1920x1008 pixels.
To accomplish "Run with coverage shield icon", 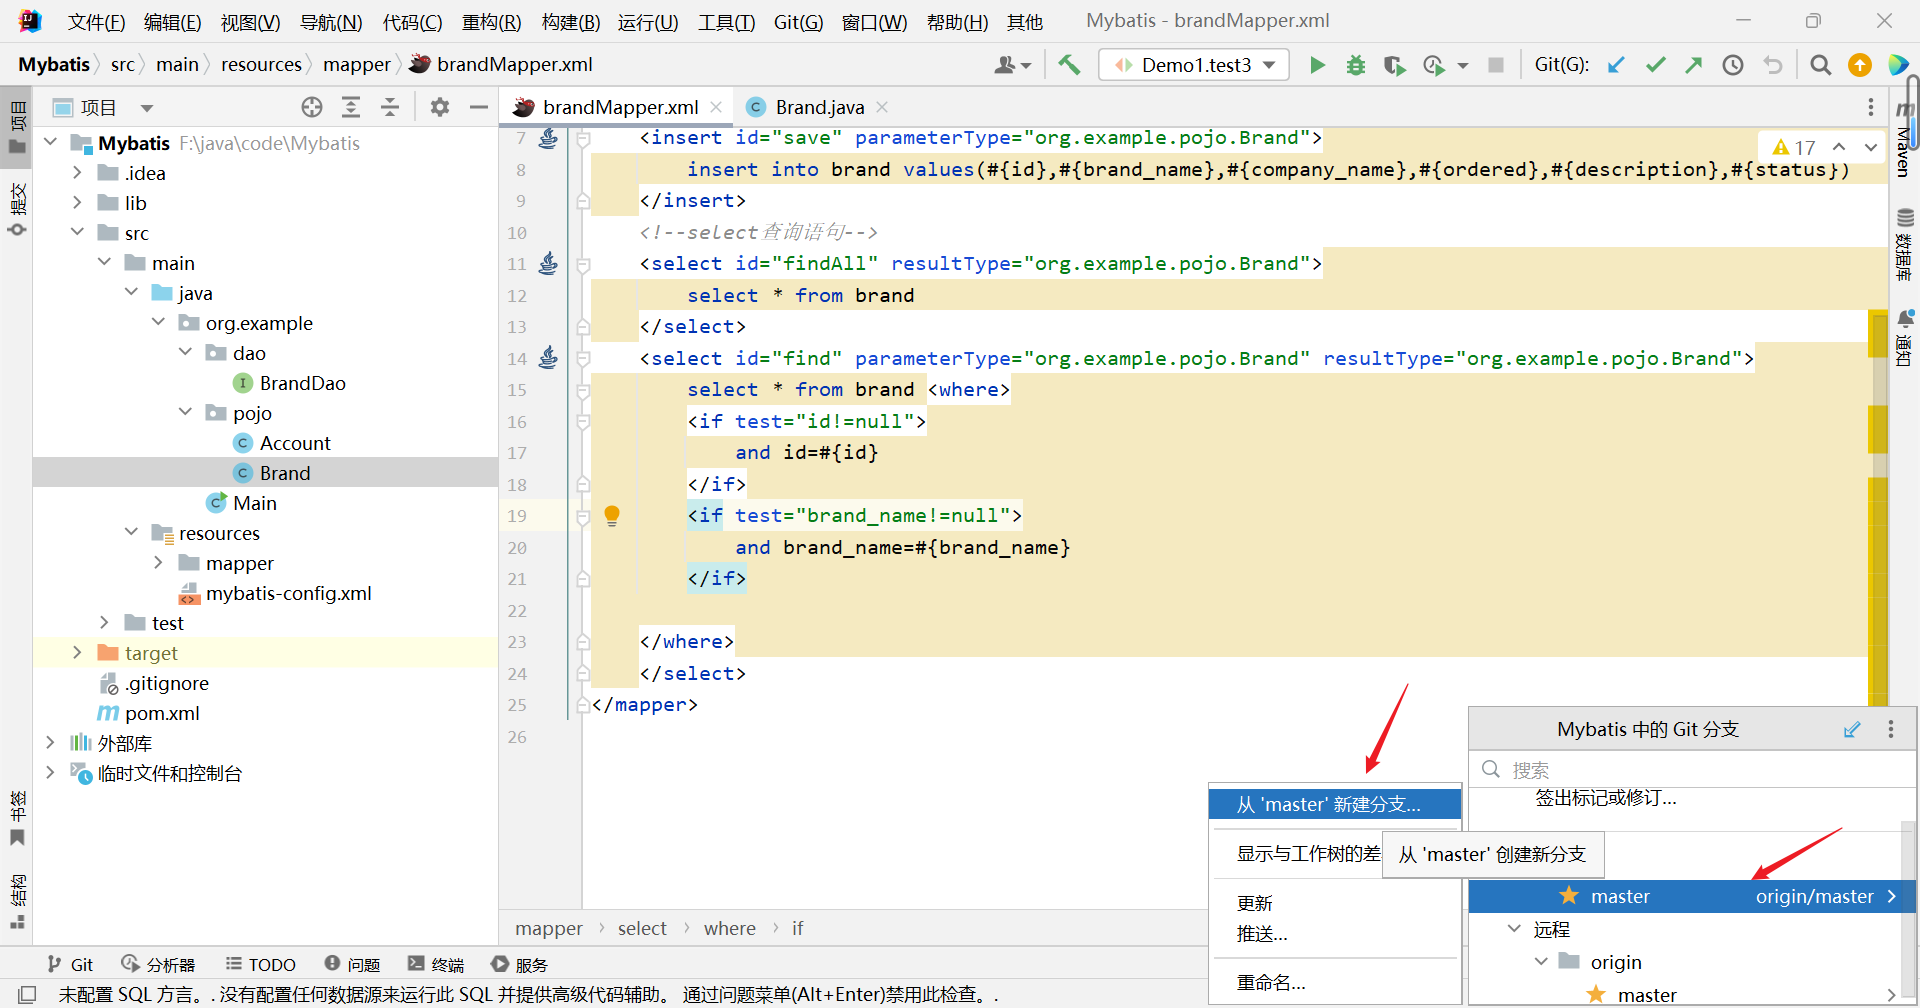I will point(1394,65).
